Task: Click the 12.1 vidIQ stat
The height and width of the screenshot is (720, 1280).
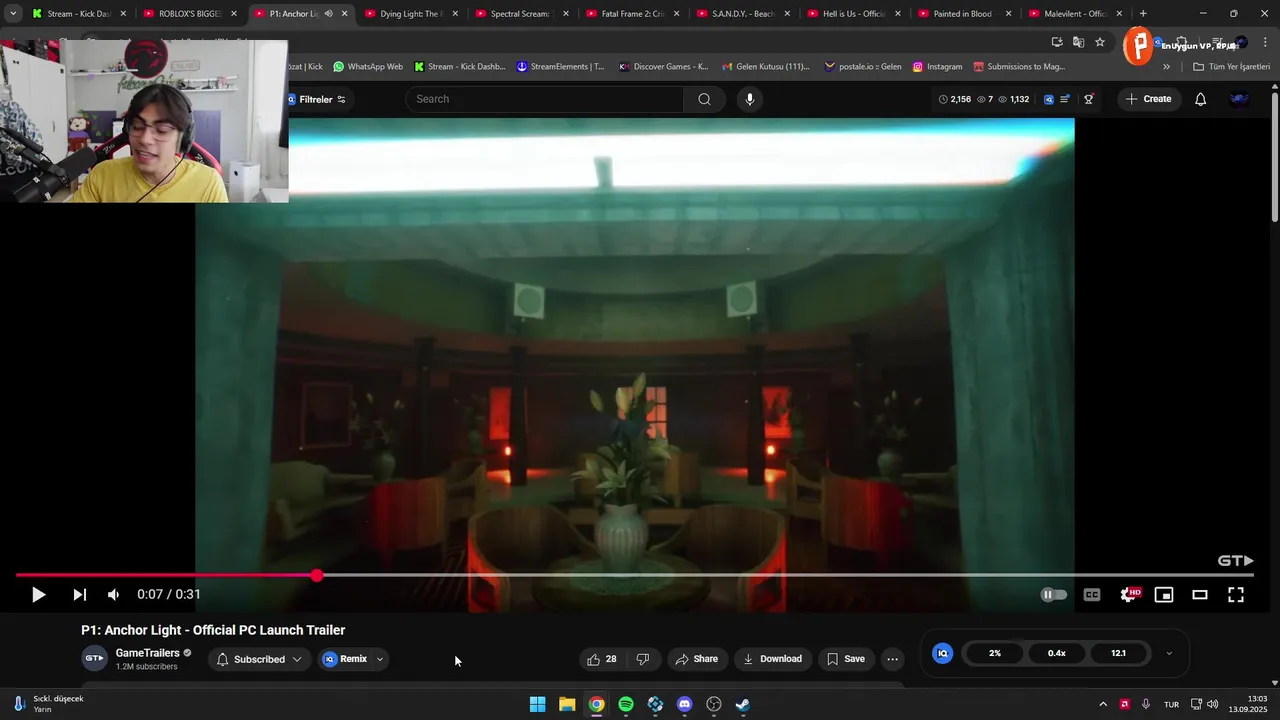Action: coord(1118,653)
